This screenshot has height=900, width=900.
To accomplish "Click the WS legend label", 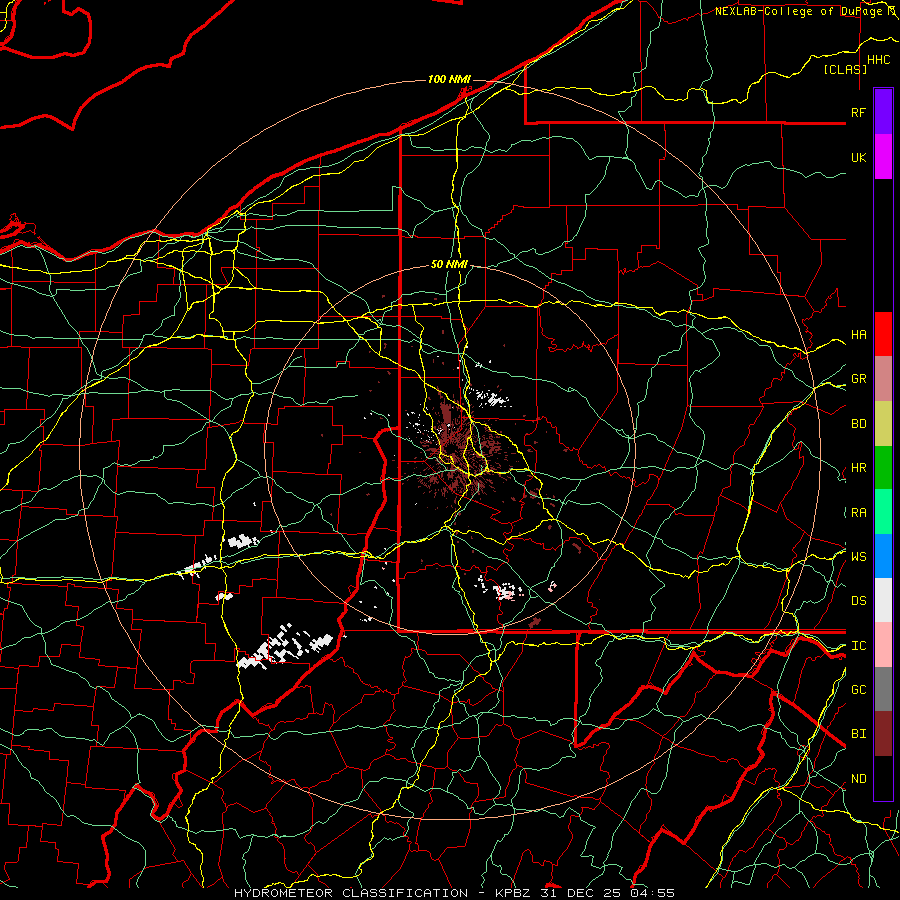I will click(x=858, y=557).
